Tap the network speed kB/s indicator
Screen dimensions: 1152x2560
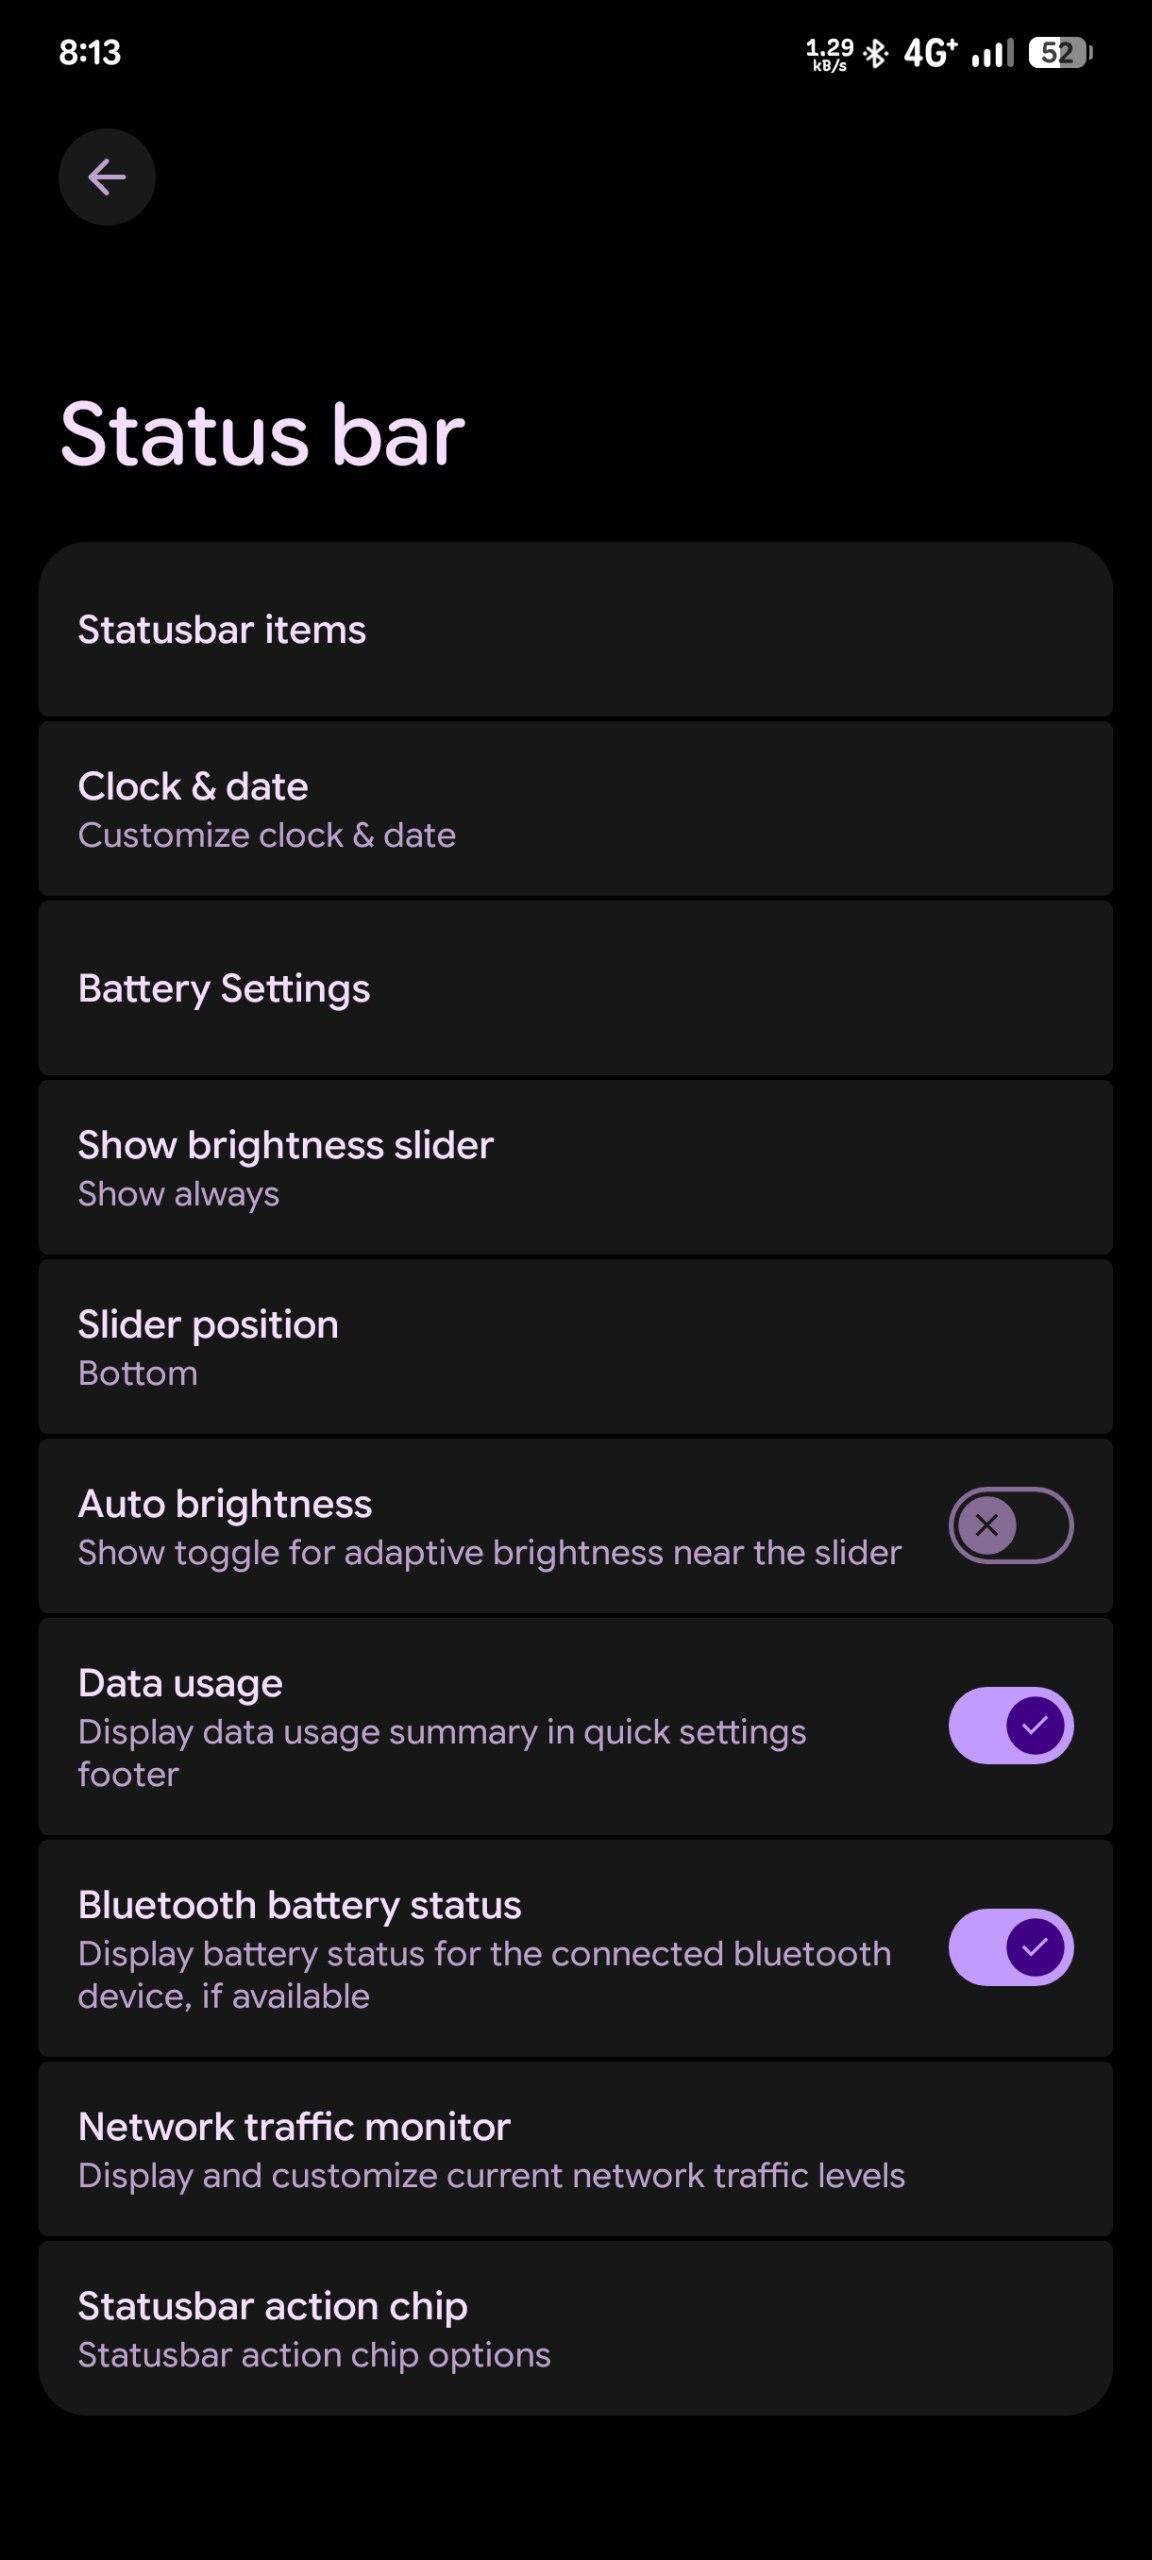[829, 54]
